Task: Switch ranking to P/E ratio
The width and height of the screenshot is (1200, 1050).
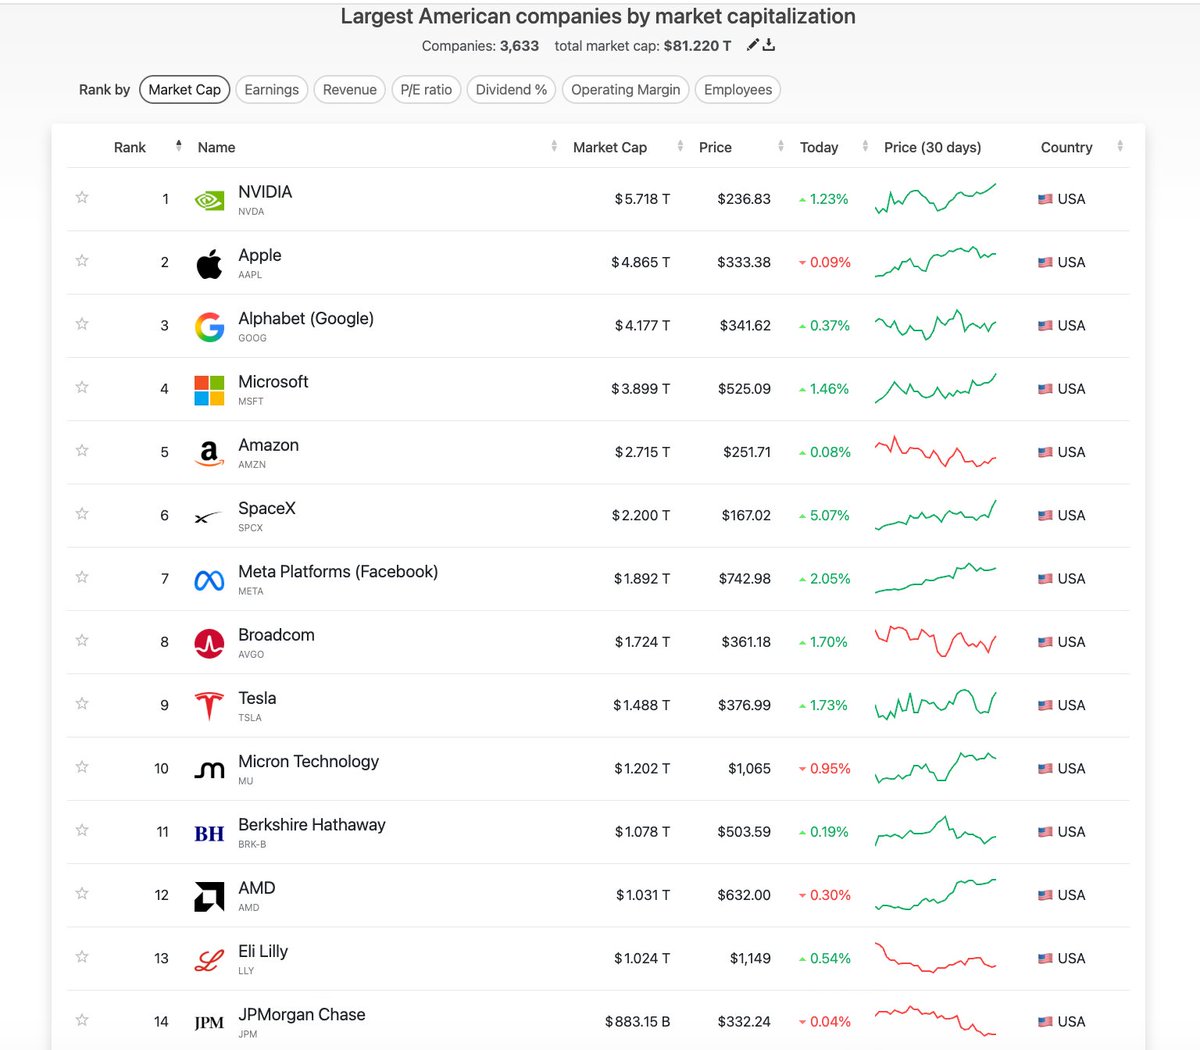Action: coord(427,89)
